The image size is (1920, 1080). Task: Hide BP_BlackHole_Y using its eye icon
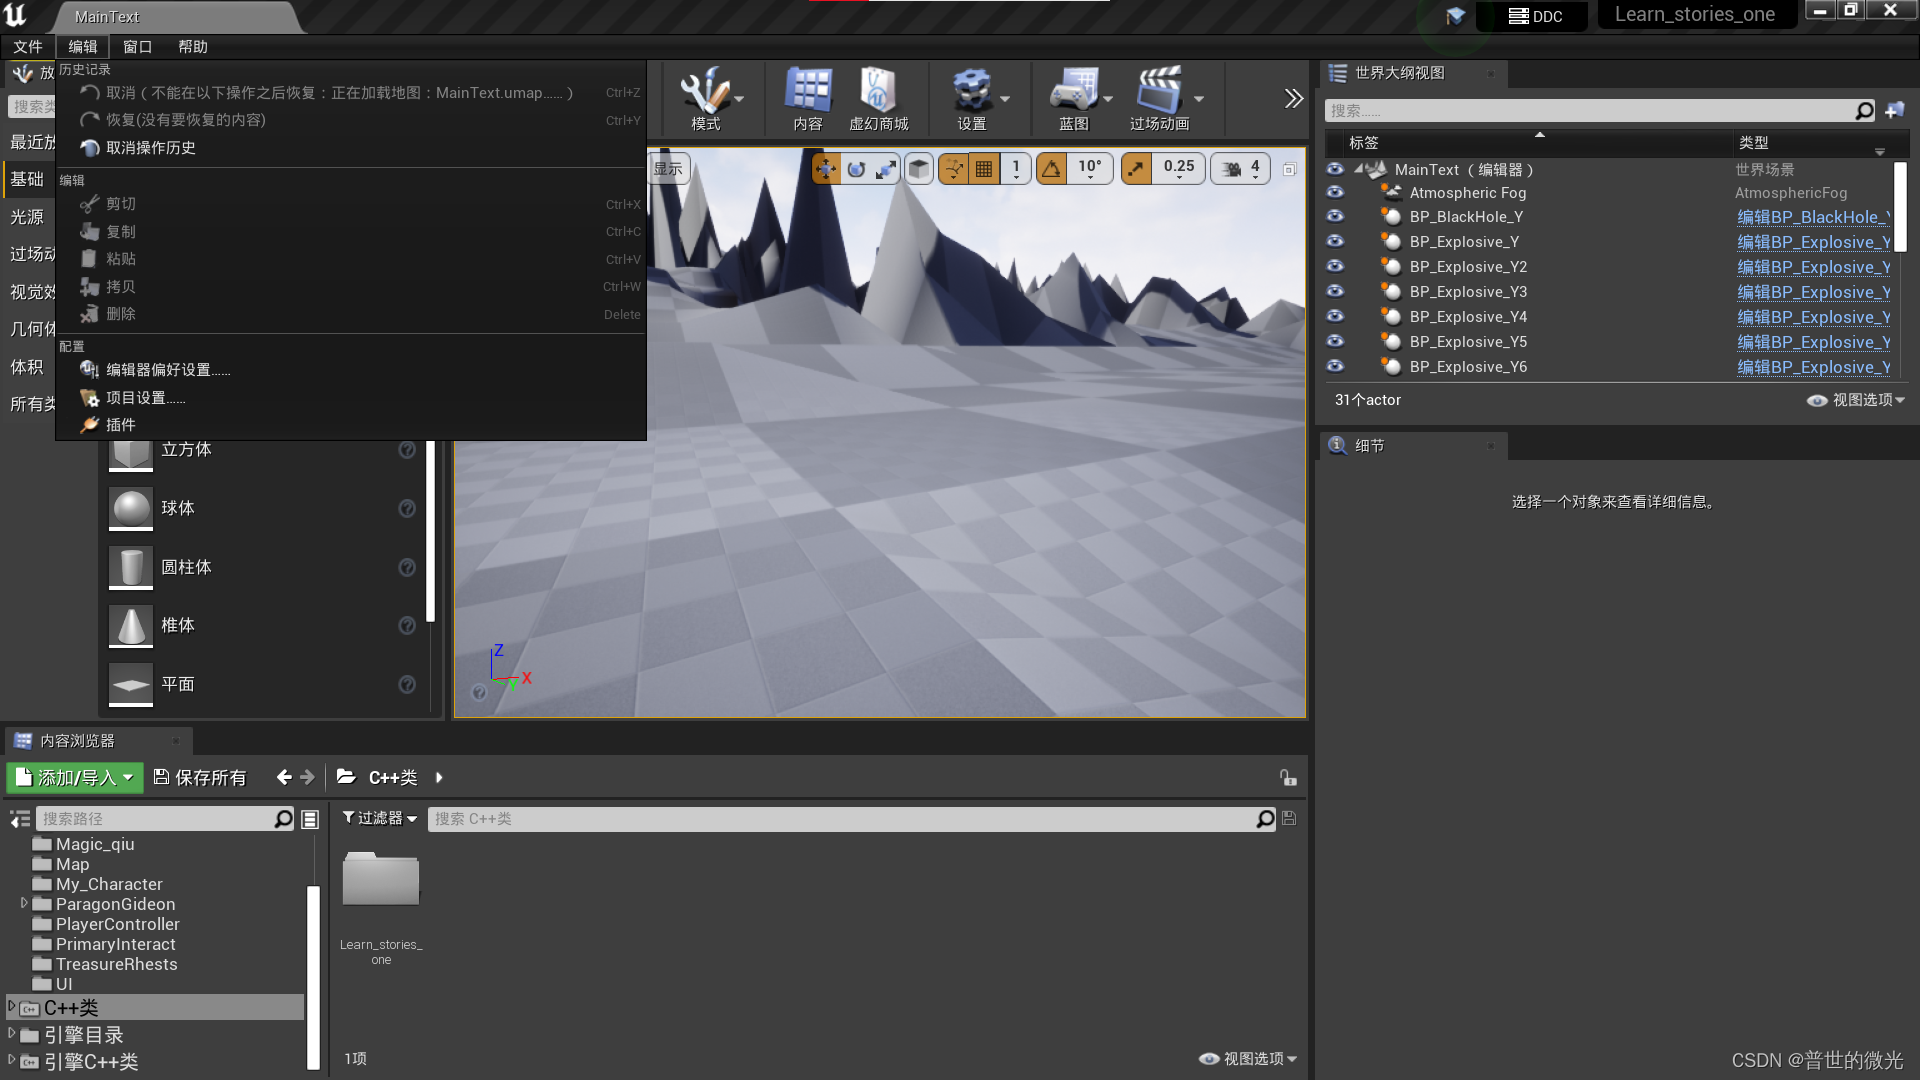tap(1335, 217)
